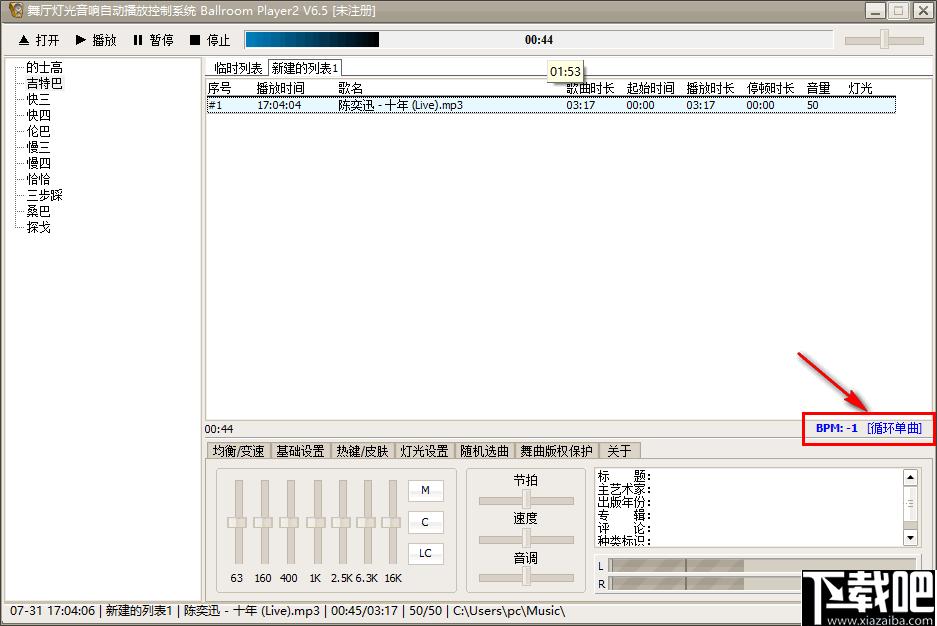Viewport: 937px width, 626px height.
Task: Select the 三步踩 category
Action: point(44,195)
